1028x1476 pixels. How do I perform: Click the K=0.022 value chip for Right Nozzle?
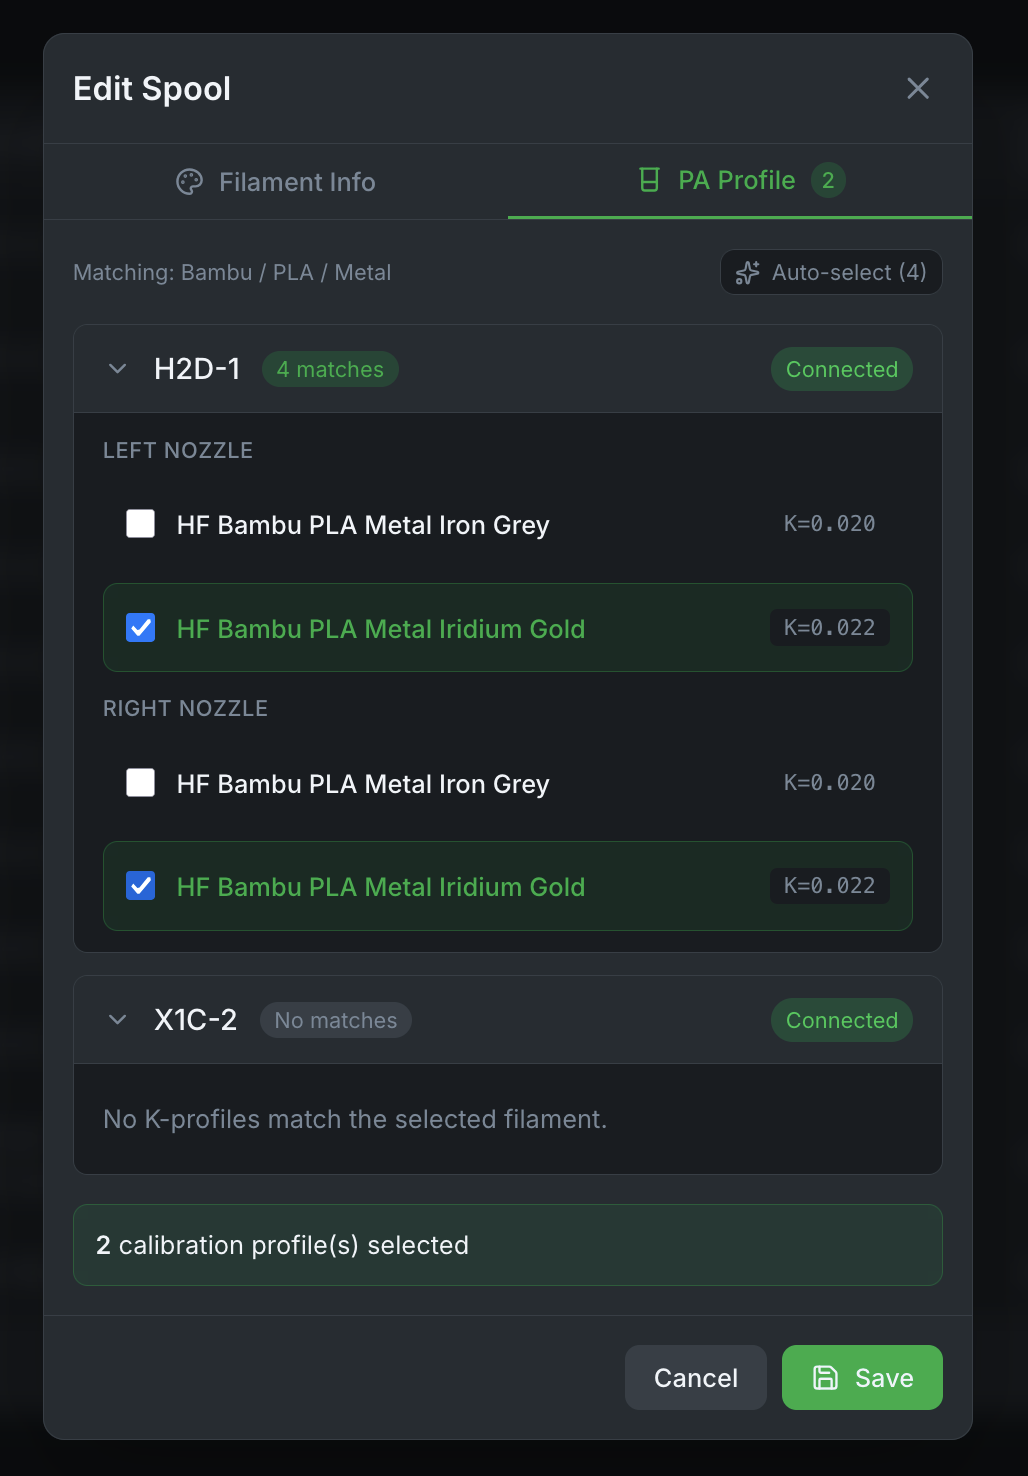point(828,885)
